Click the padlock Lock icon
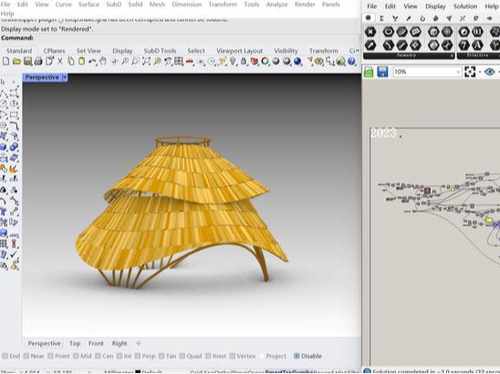 [244, 61]
